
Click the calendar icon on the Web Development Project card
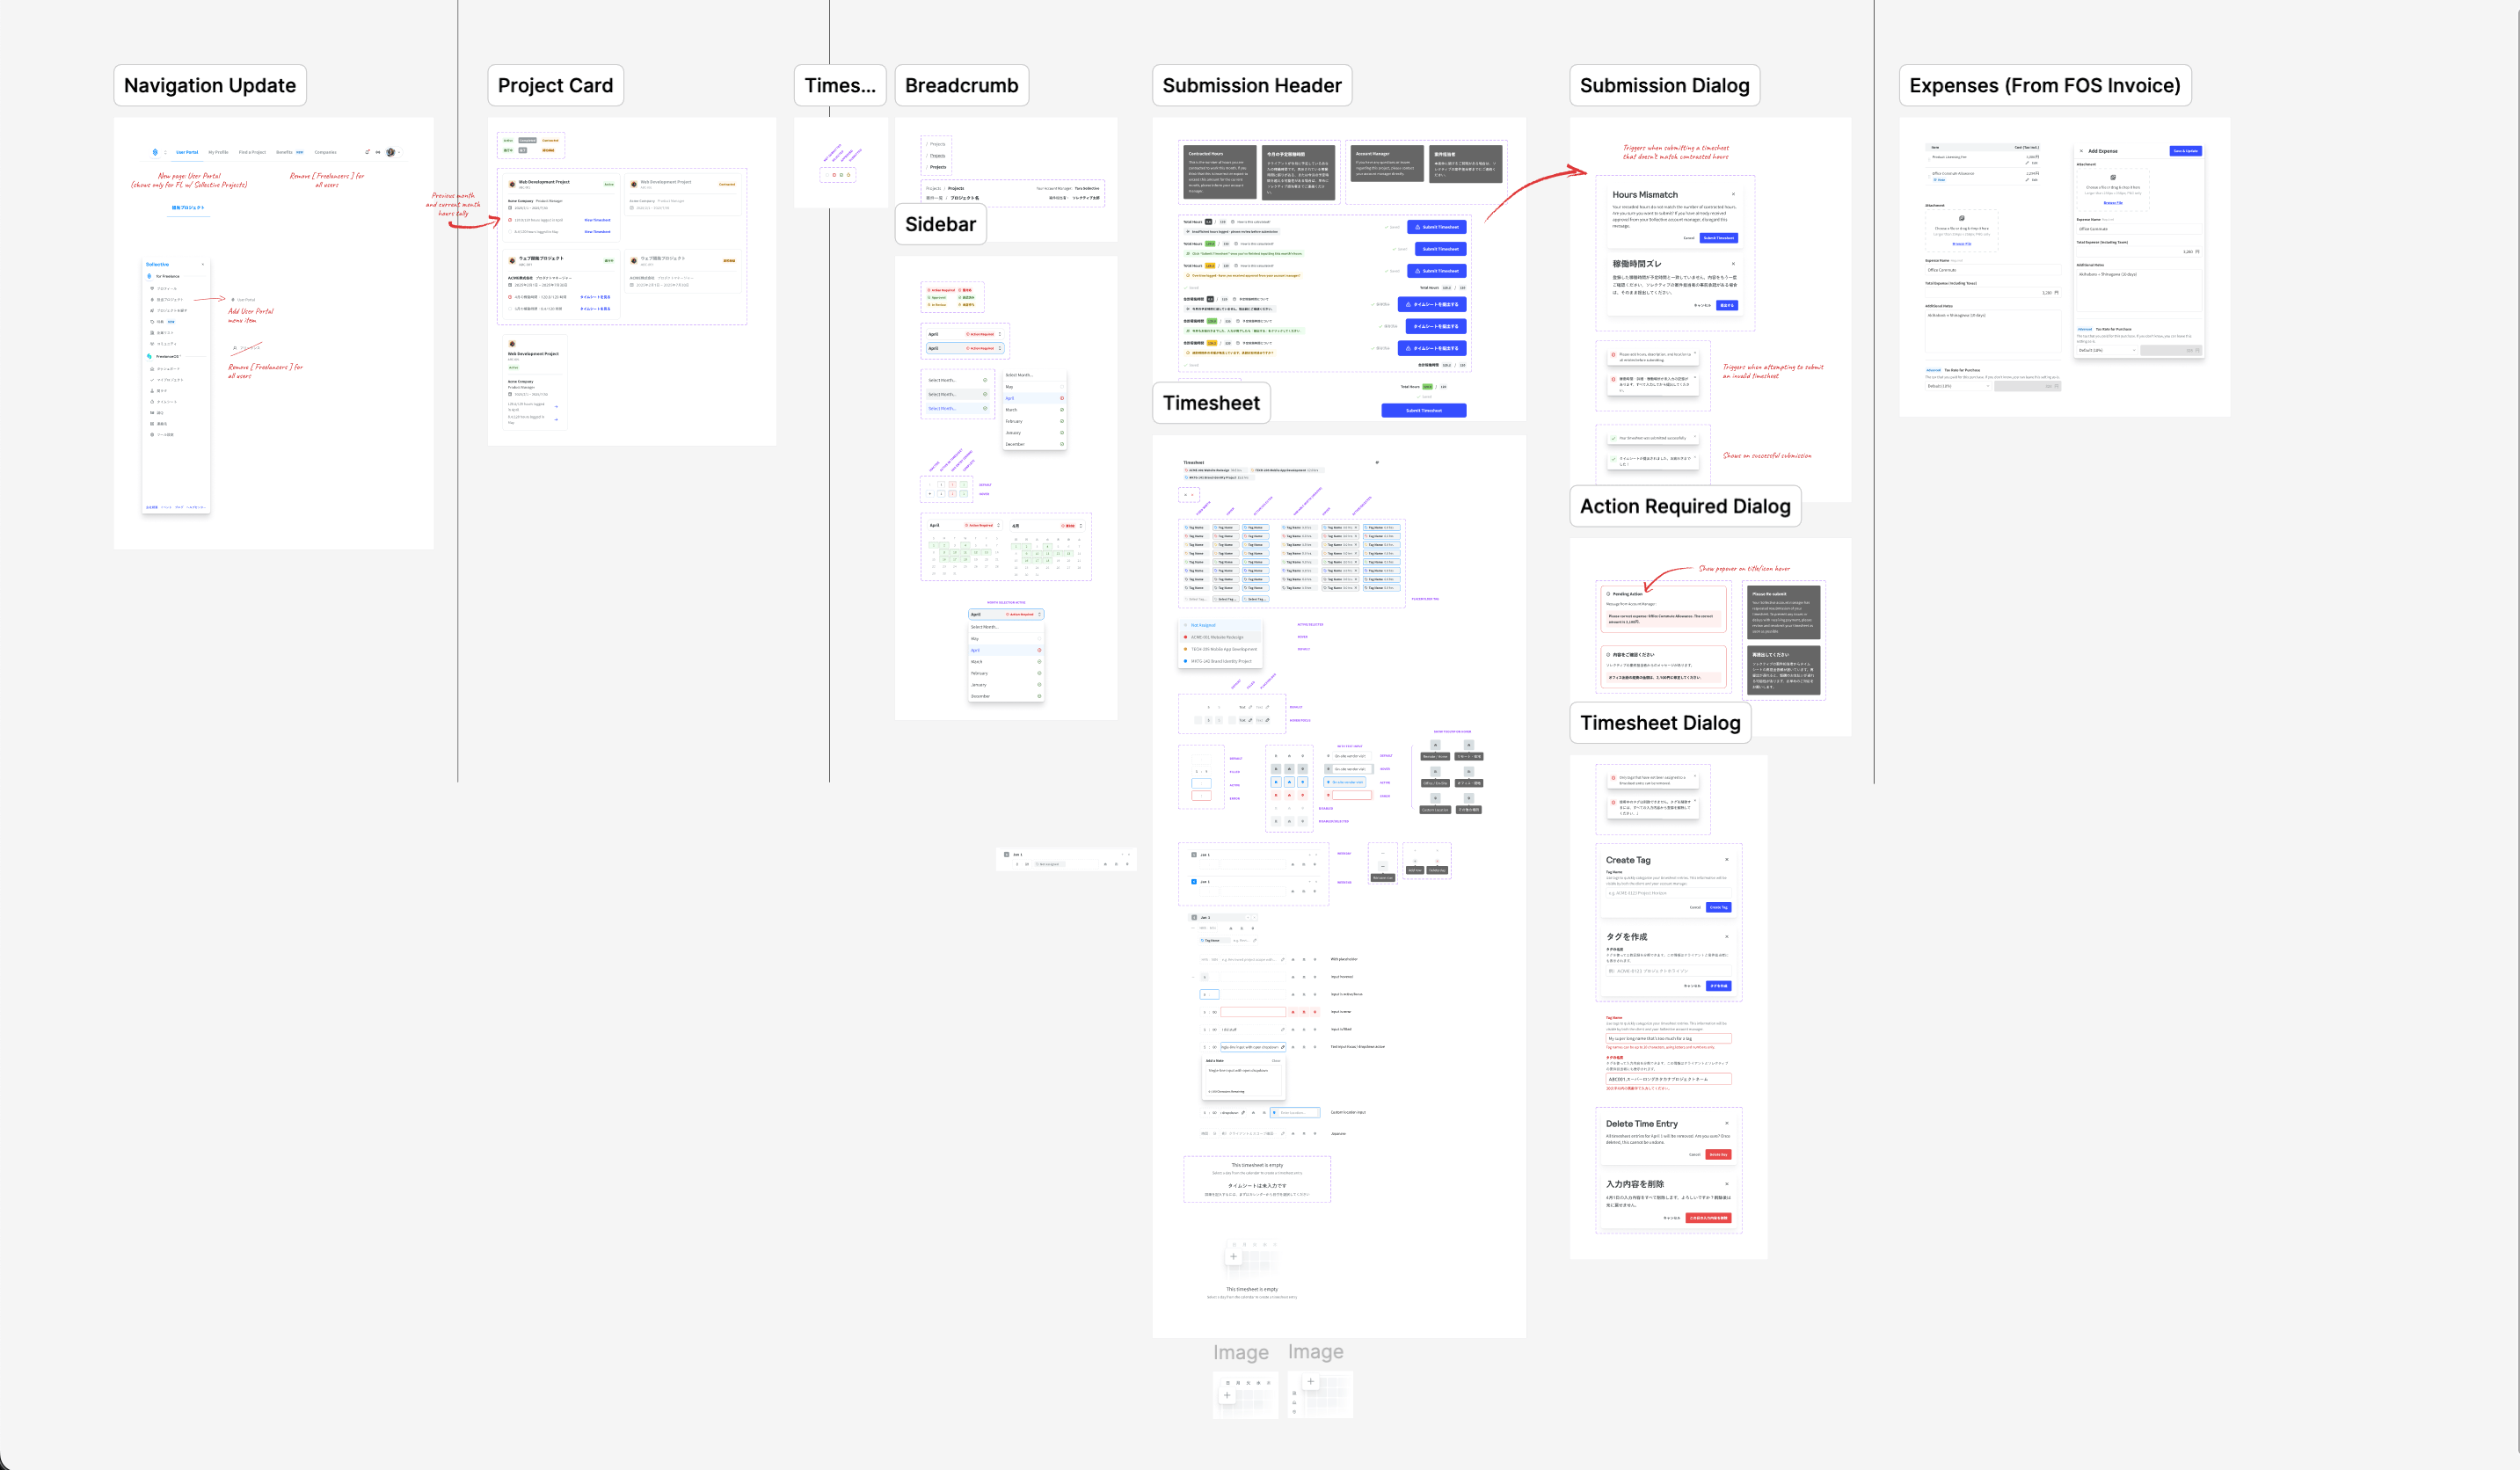pos(511,208)
